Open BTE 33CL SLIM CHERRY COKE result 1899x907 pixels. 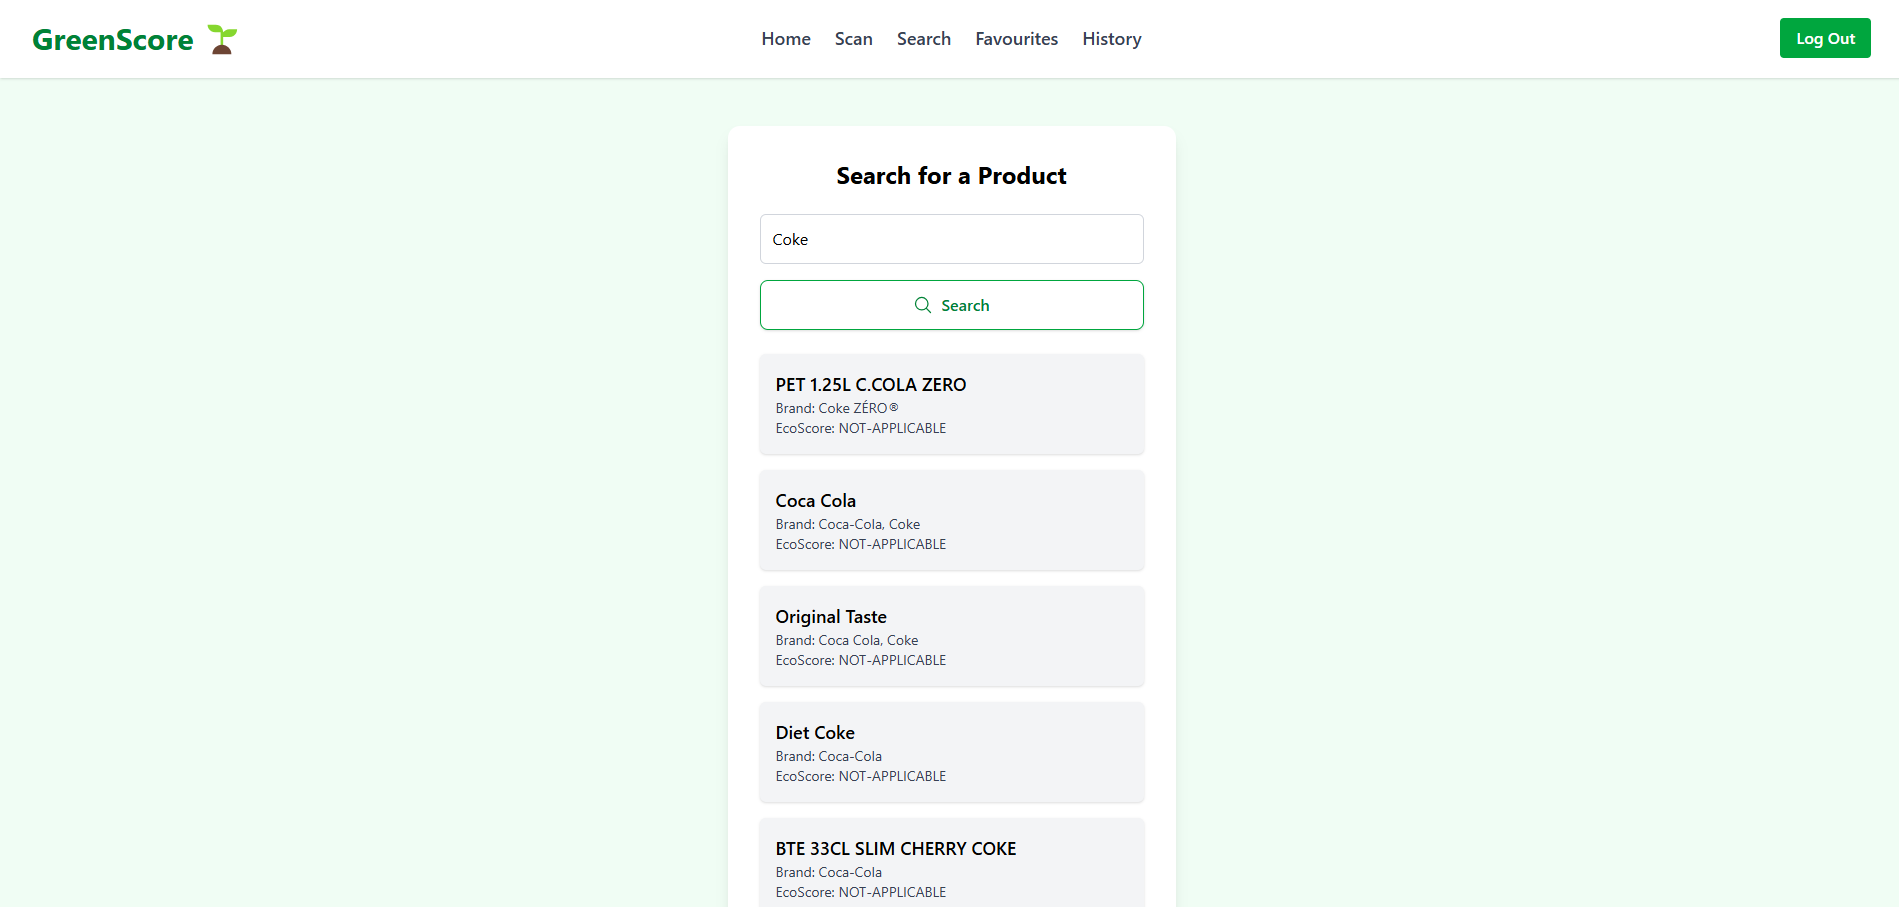(951, 863)
